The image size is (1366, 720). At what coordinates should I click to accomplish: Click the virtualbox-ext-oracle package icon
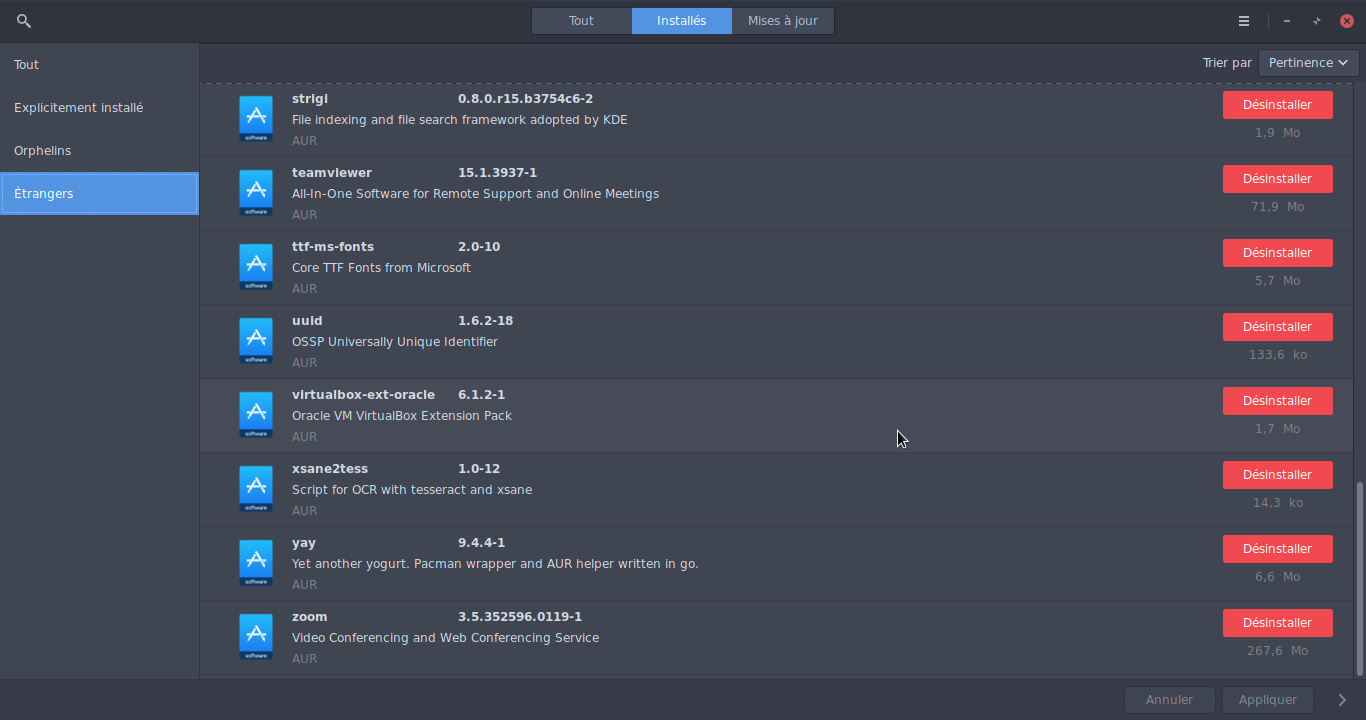coord(256,415)
